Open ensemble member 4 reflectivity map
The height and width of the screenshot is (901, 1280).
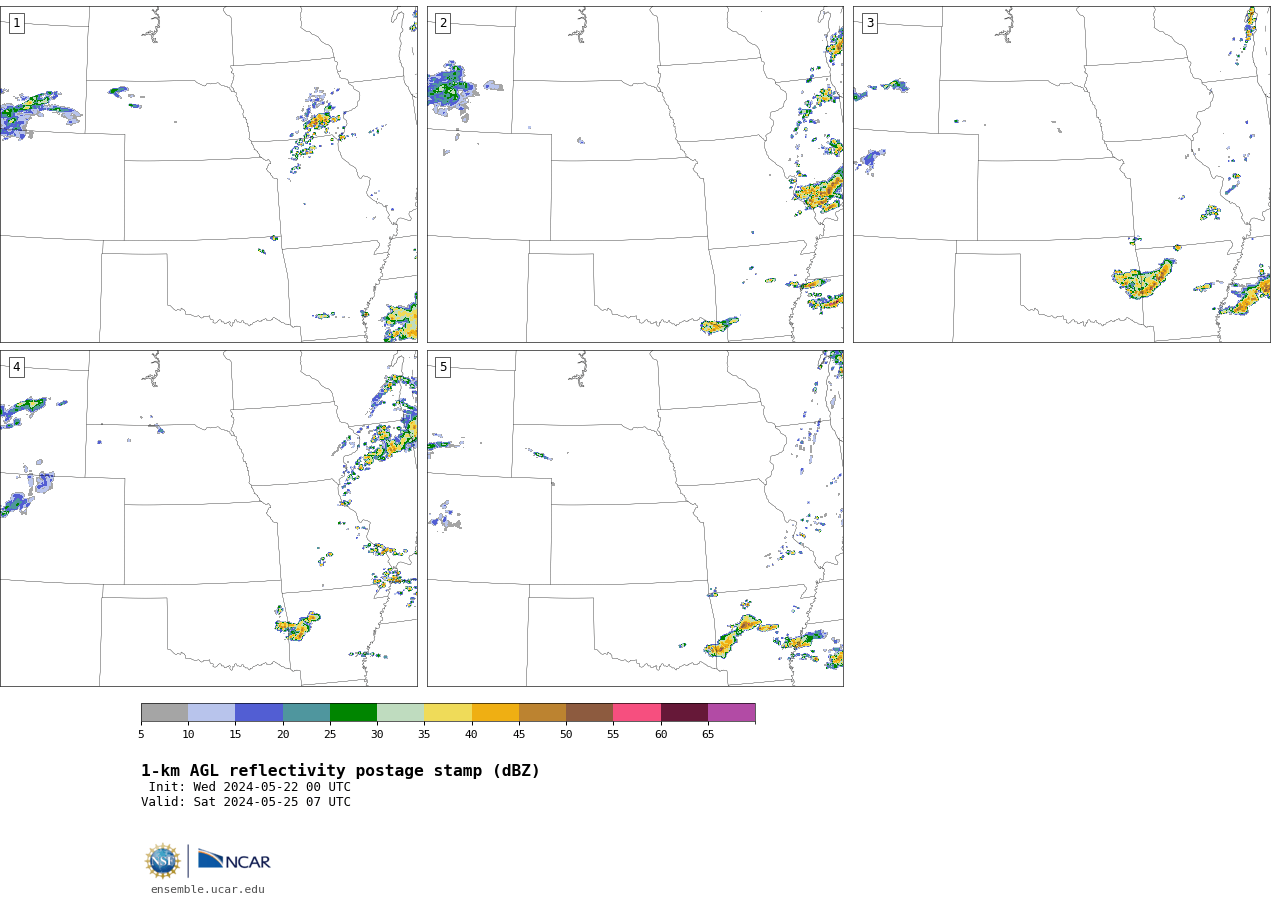[x=208, y=518]
